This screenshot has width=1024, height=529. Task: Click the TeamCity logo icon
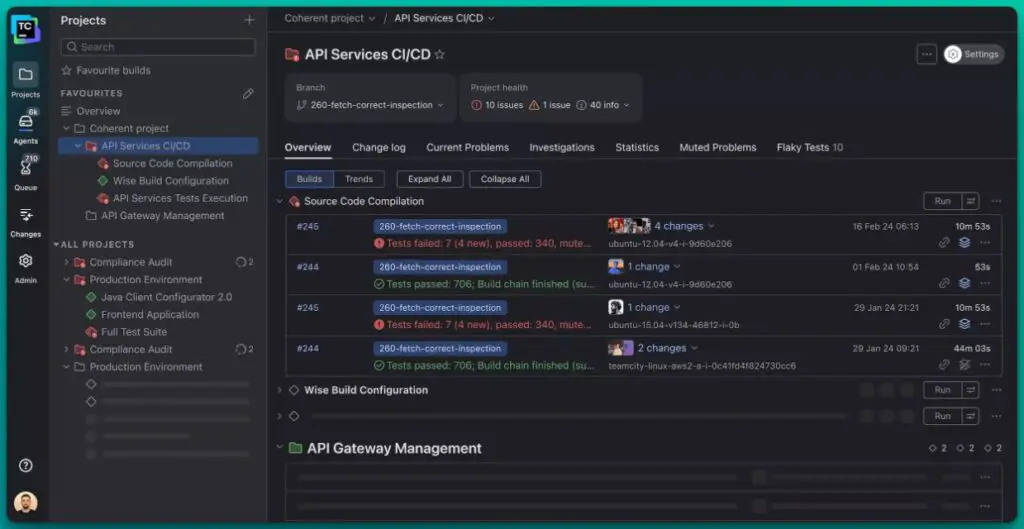[25, 29]
